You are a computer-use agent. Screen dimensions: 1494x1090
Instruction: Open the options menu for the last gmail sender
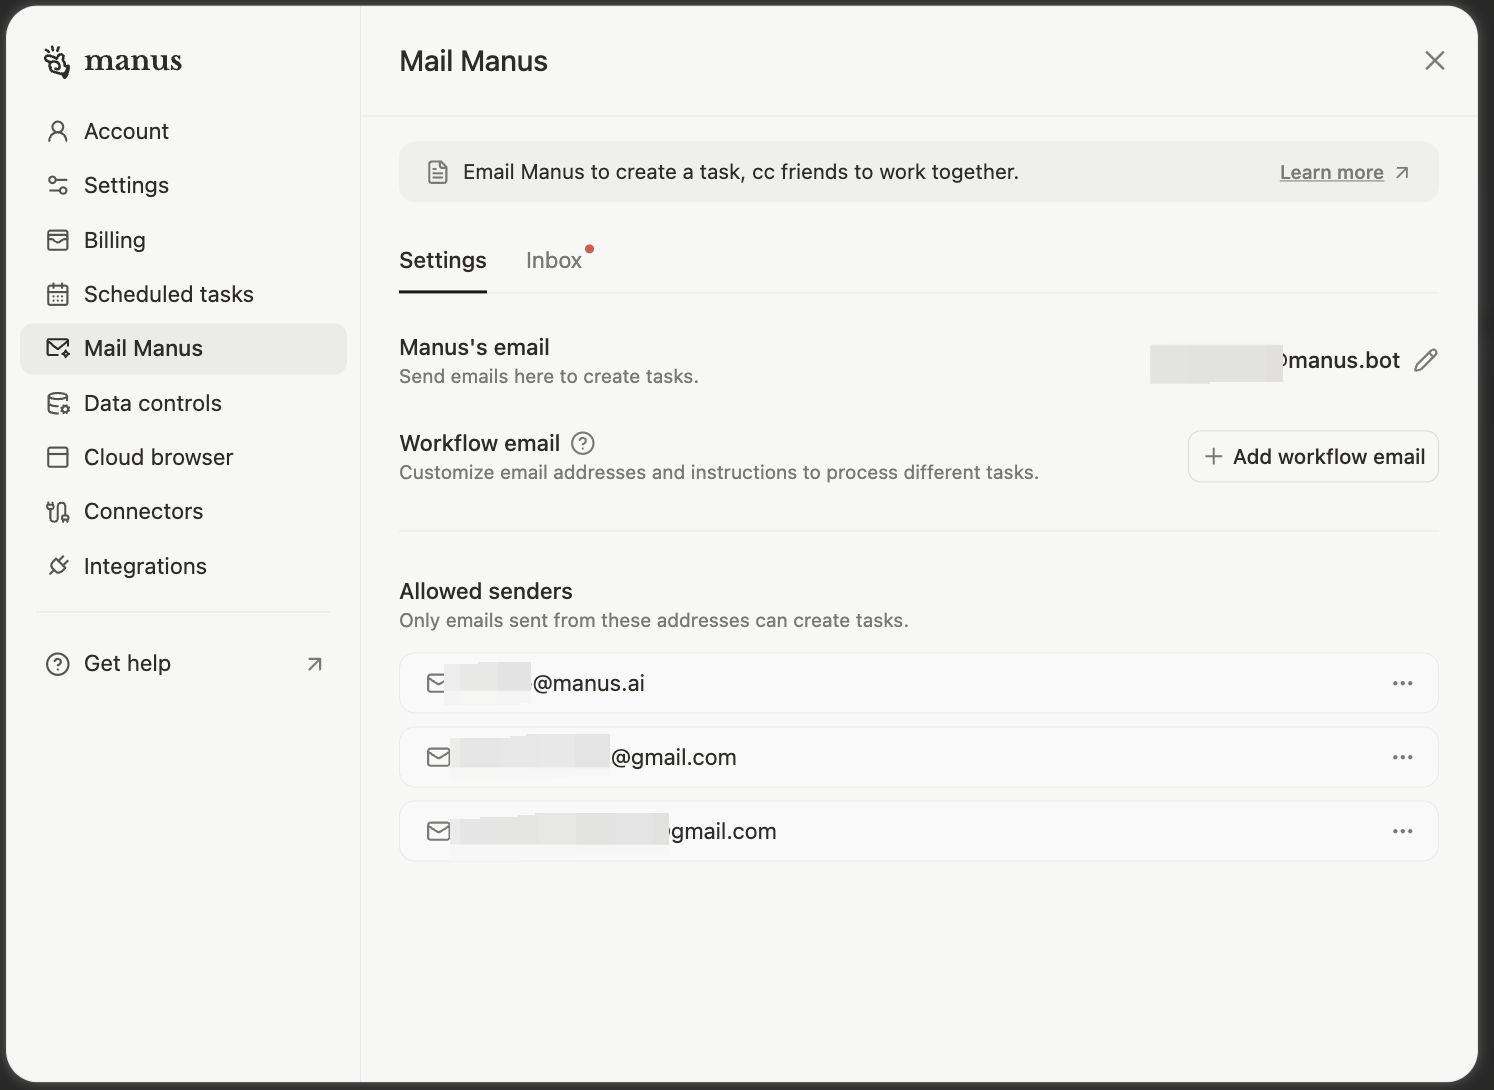click(x=1402, y=831)
